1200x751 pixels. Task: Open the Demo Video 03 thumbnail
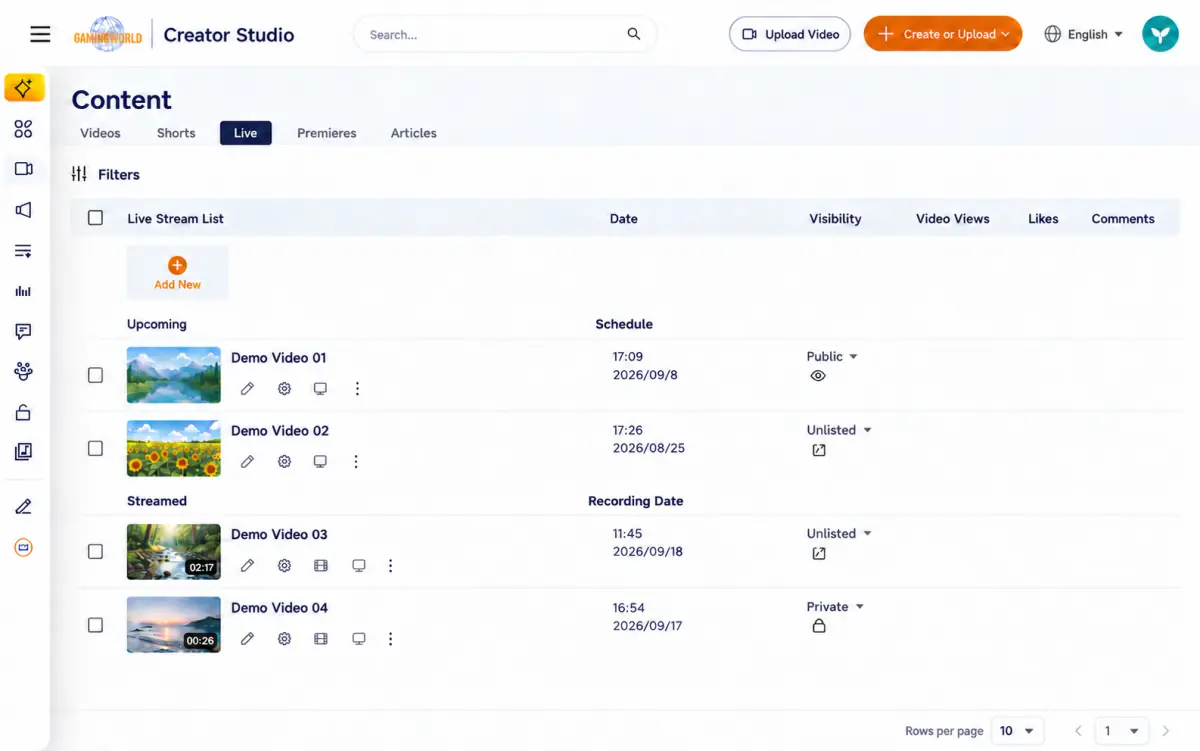tap(174, 552)
